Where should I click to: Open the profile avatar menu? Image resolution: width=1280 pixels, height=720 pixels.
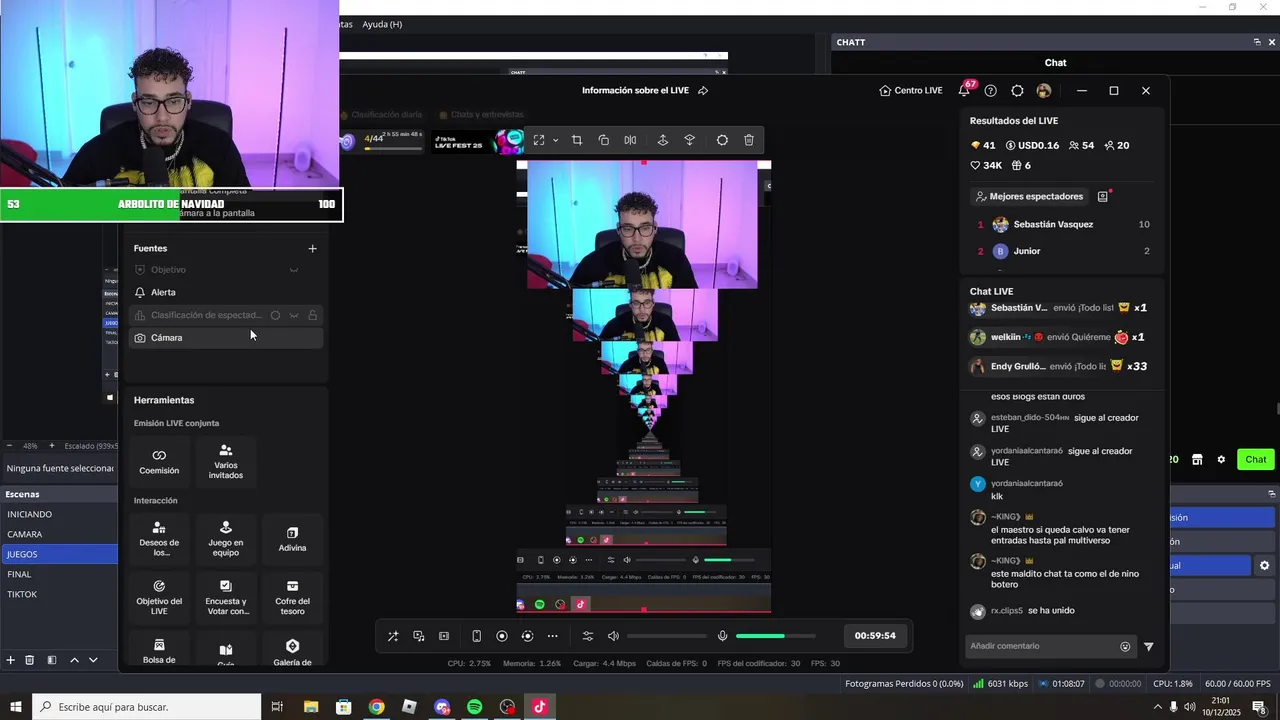pos(1044,90)
